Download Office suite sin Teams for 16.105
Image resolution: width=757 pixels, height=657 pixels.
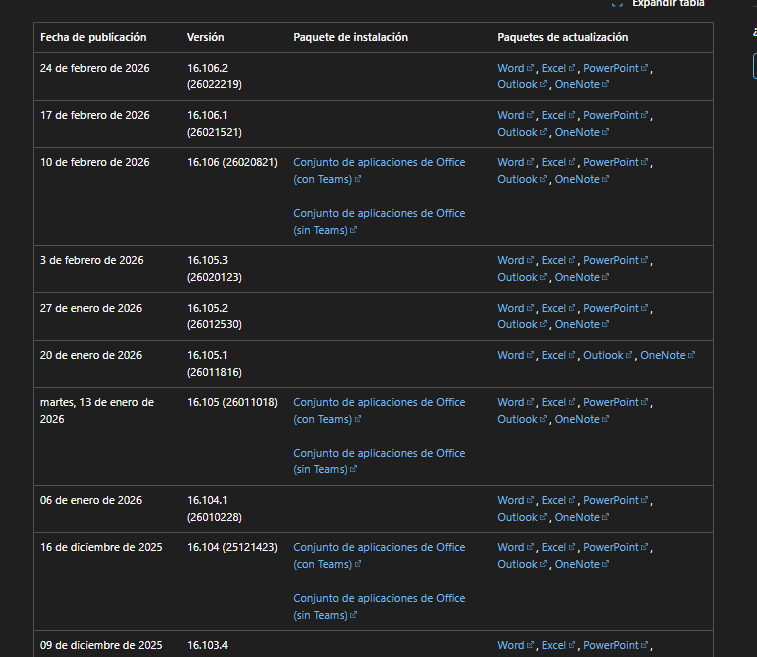pos(379,461)
